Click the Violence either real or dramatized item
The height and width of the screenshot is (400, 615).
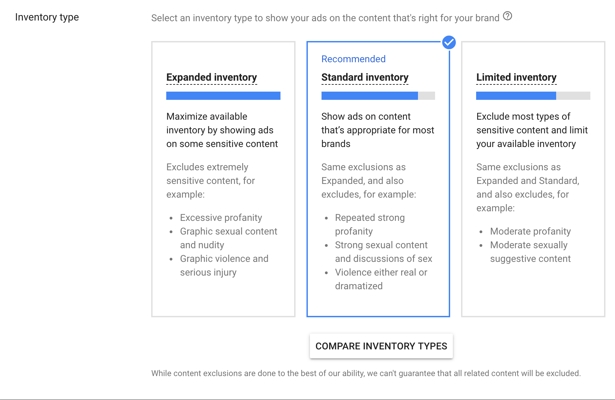coord(381,279)
